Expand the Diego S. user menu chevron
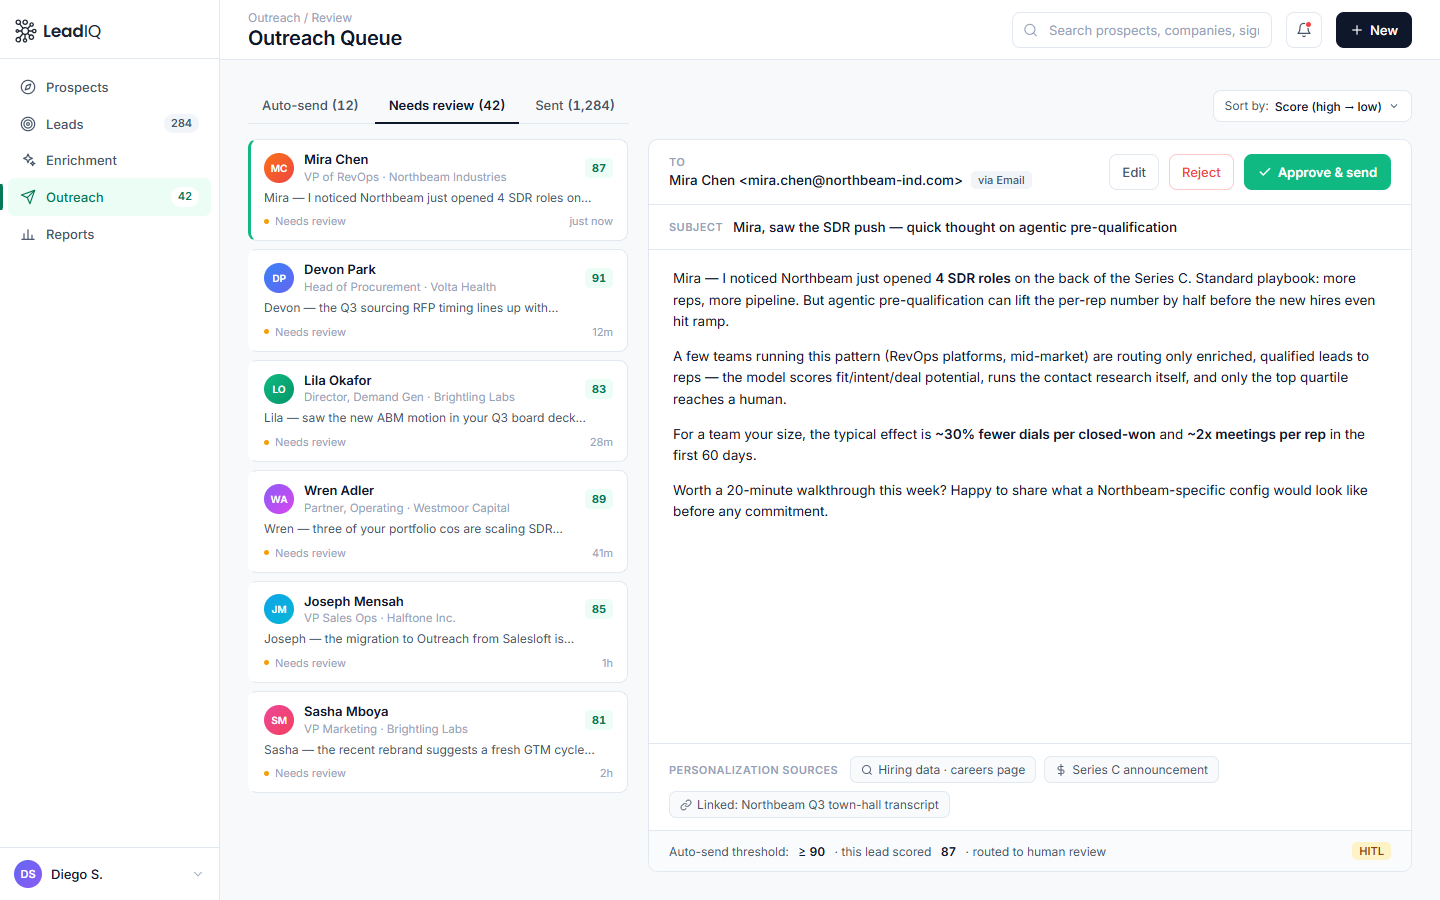This screenshot has height=900, width=1440. pyautogui.click(x=198, y=874)
